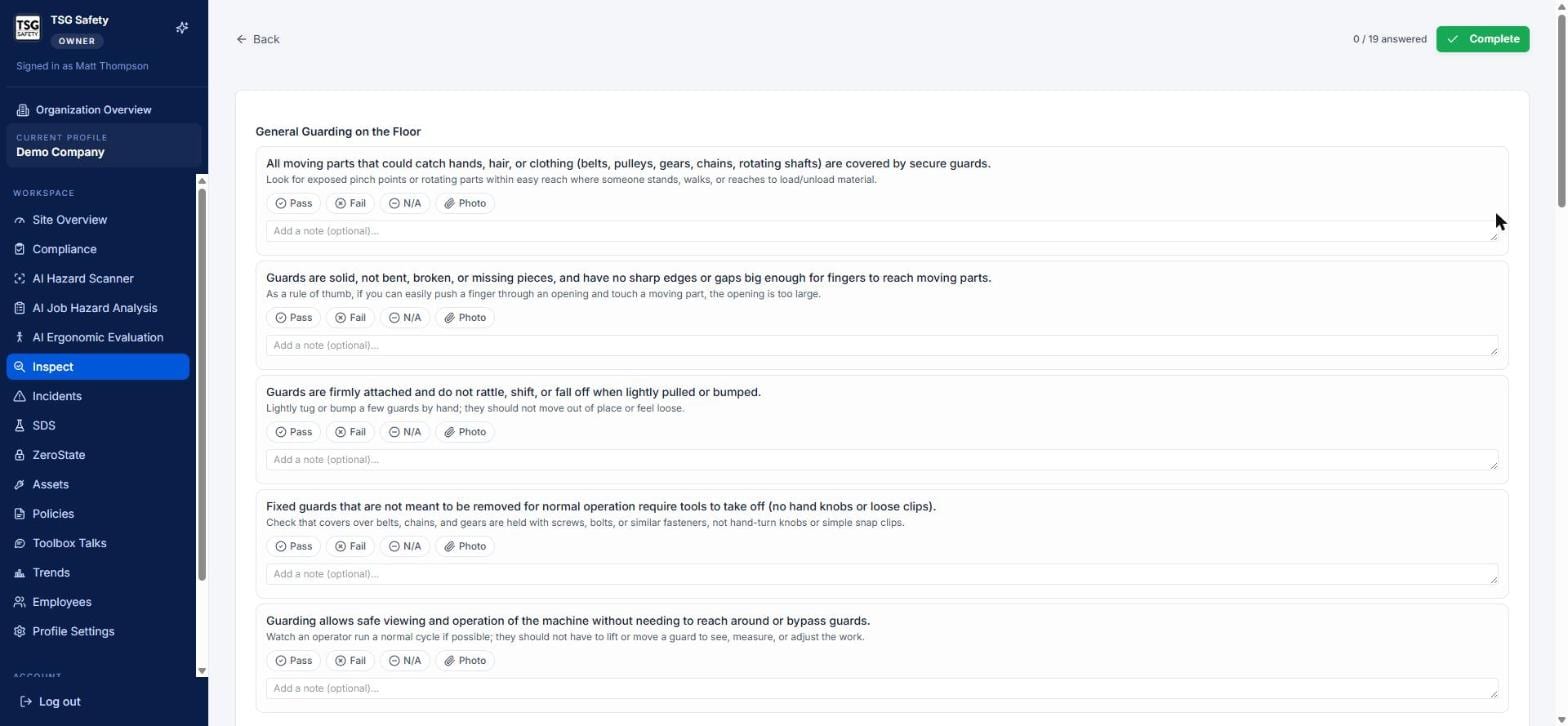This screenshot has width=1568, height=726.
Task: Click the ZeroState lock icon
Action: (20, 455)
